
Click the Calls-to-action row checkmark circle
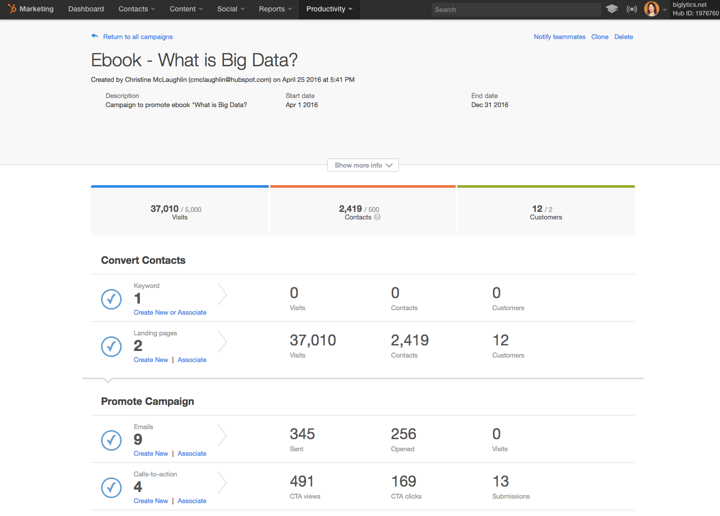tap(111, 487)
